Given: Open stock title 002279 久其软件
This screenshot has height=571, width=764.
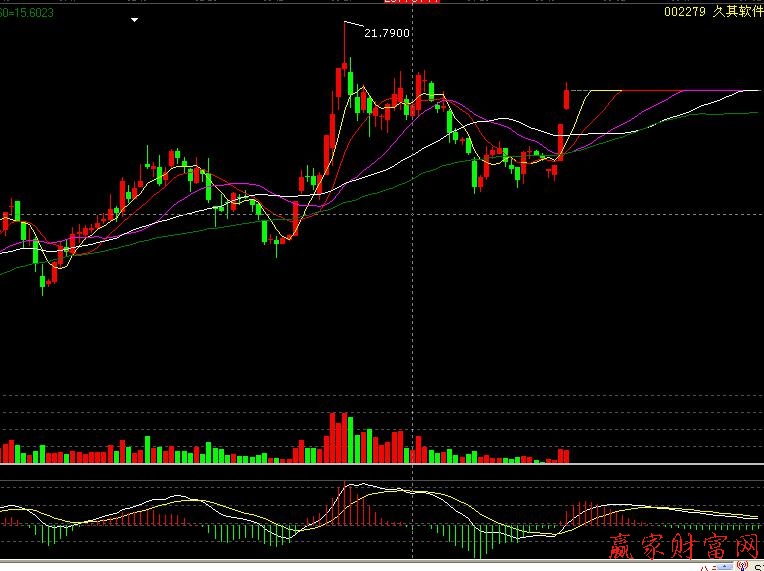Looking at the screenshot, I should click(x=713, y=12).
